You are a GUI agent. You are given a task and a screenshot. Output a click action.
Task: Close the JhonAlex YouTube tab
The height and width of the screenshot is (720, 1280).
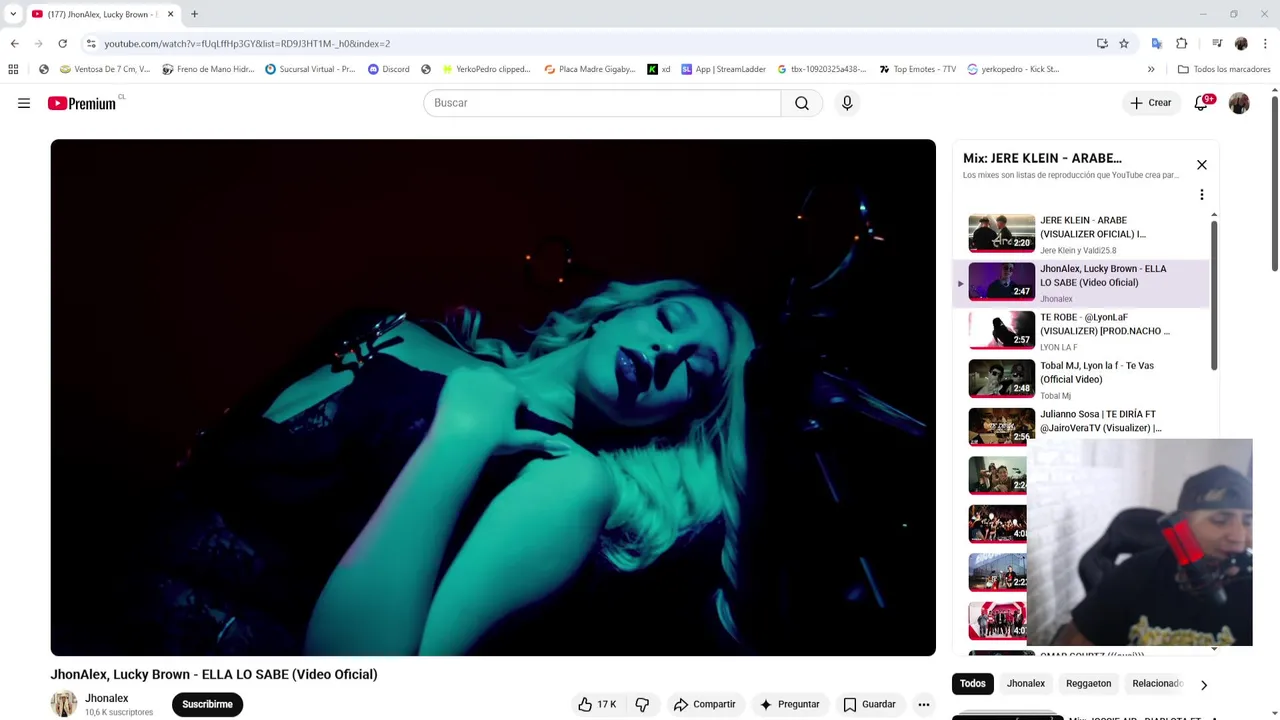click(170, 14)
